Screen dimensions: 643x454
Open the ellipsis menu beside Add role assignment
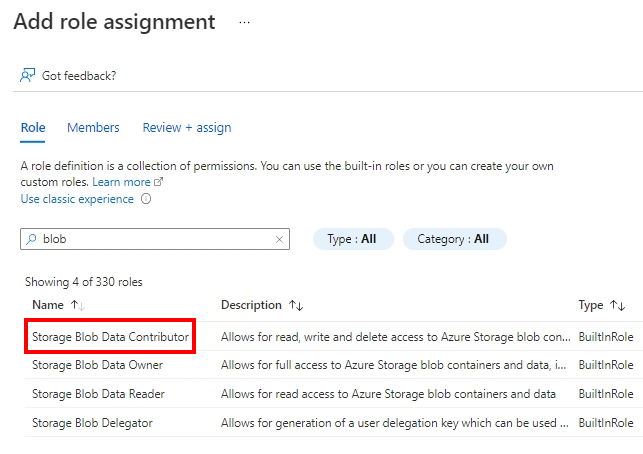click(x=244, y=23)
